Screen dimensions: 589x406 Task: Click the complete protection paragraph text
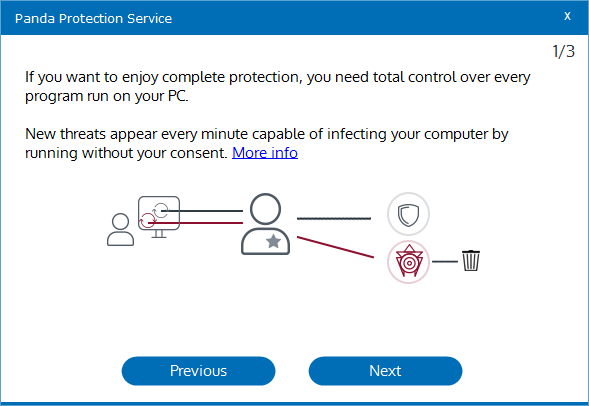click(278, 86)
